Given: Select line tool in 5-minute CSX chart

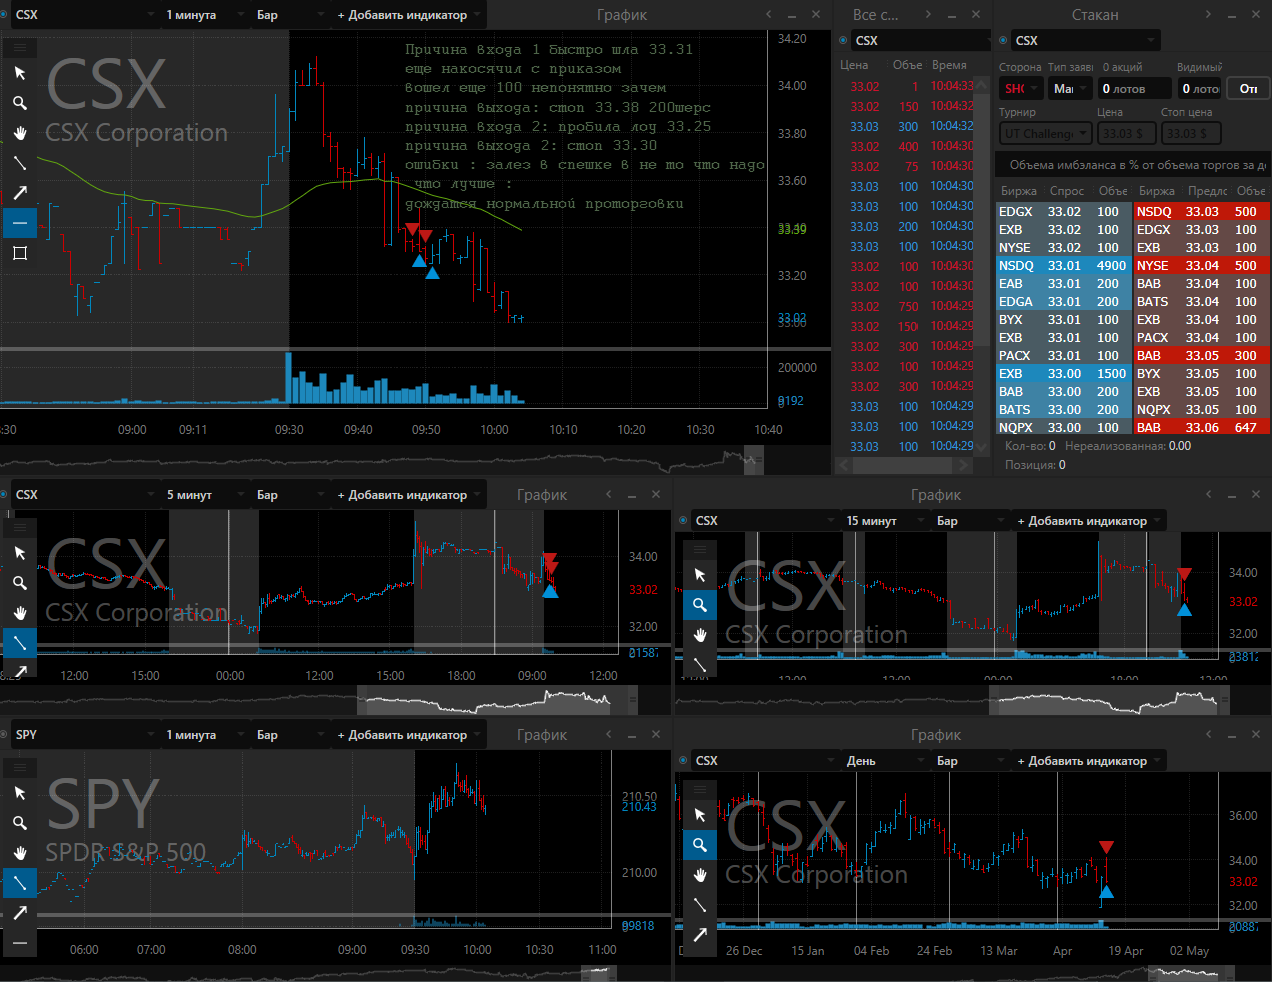Looking at the screenshot, I should [20, 643].
